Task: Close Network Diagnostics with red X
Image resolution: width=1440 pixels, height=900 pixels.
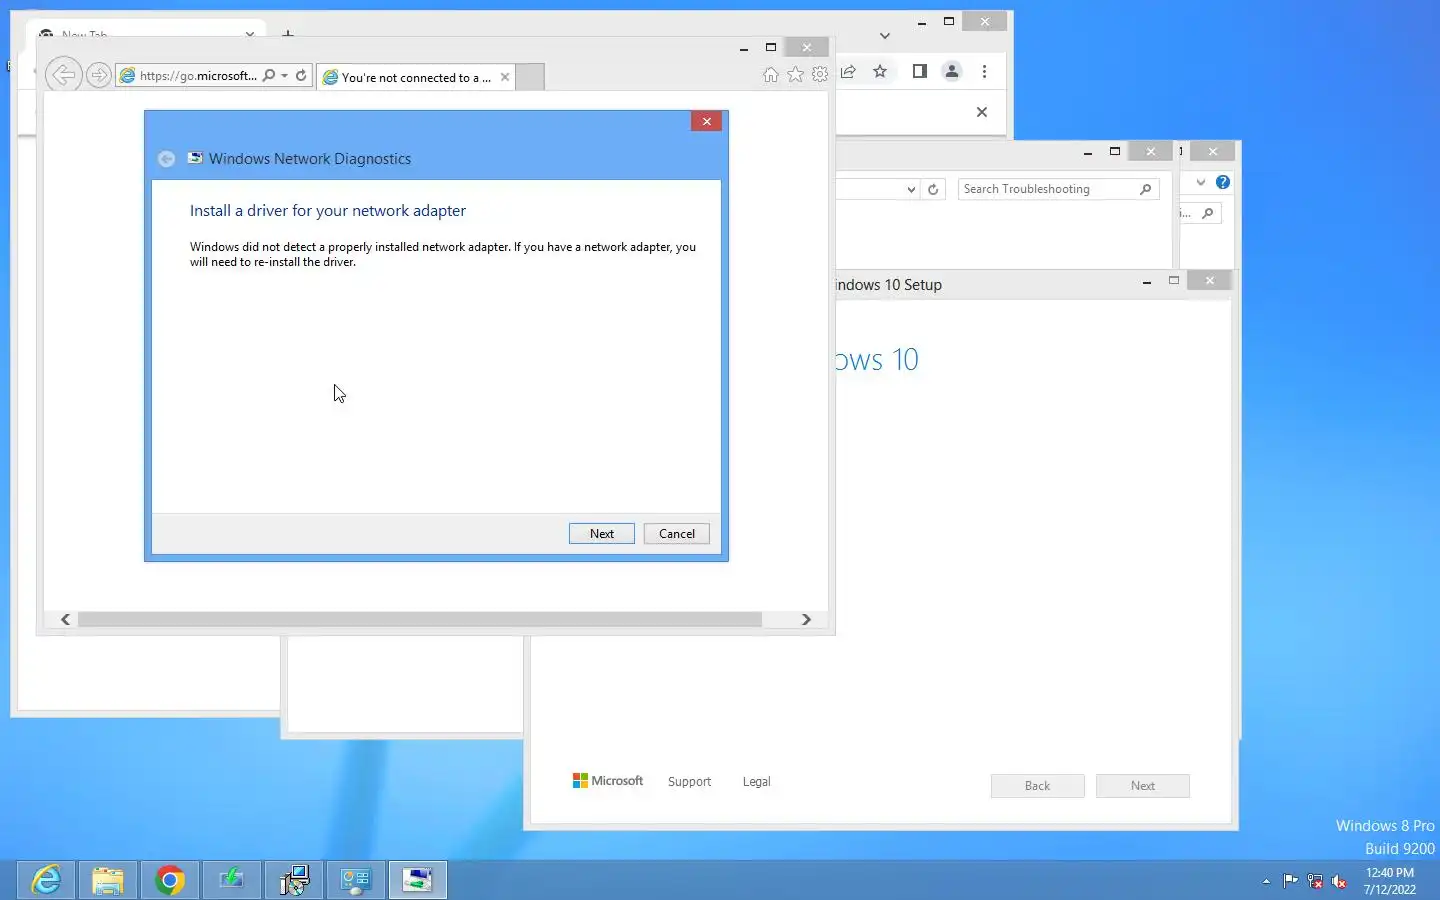Action: [x=707, y=121]
